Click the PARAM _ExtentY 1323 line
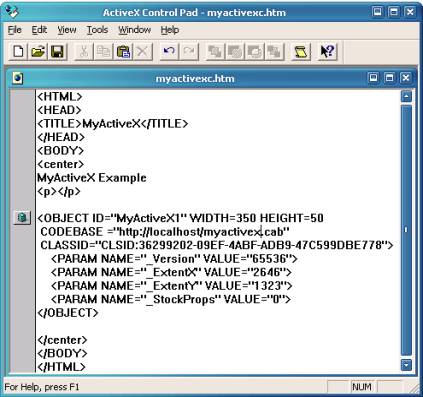The image size is (423, 397). (172, 286)
